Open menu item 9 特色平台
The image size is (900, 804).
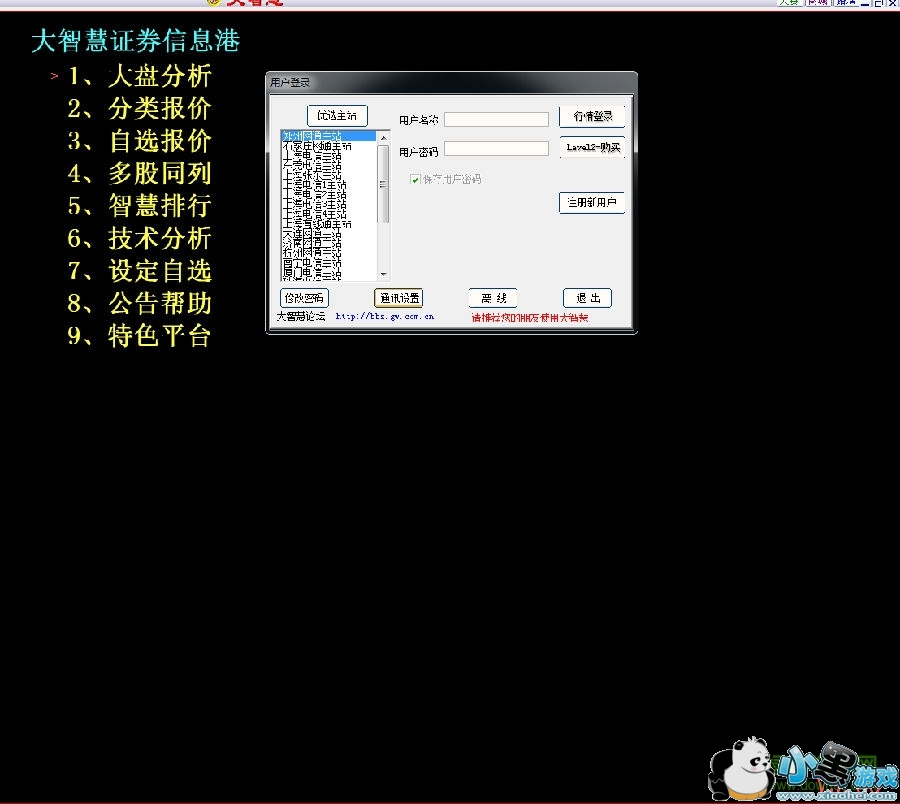140,336
